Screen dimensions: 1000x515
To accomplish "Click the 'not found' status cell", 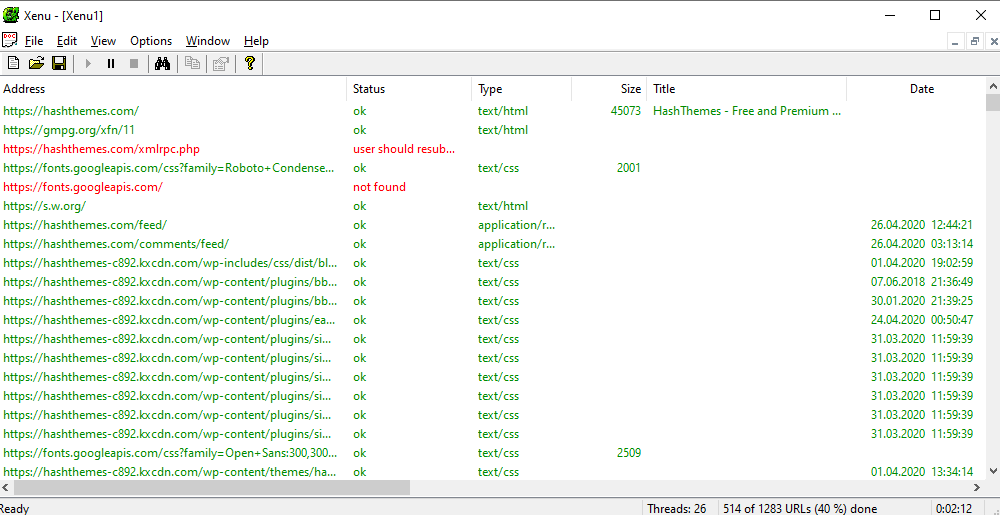I will 379,187.
